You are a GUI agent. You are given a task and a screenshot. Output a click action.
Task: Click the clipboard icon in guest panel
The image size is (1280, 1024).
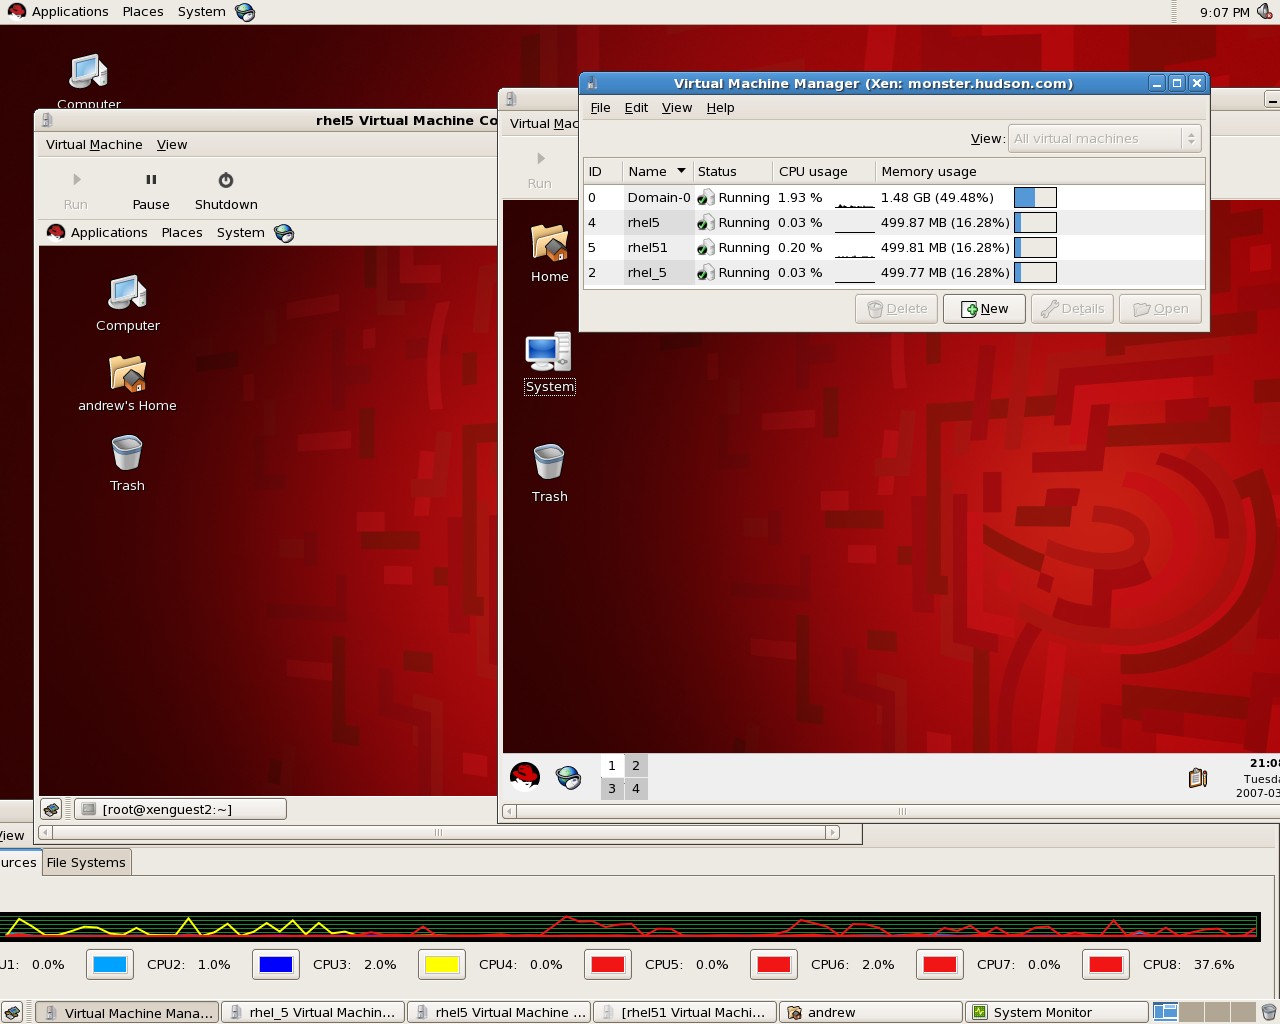pyautogui.click(x=1197, y=777)
